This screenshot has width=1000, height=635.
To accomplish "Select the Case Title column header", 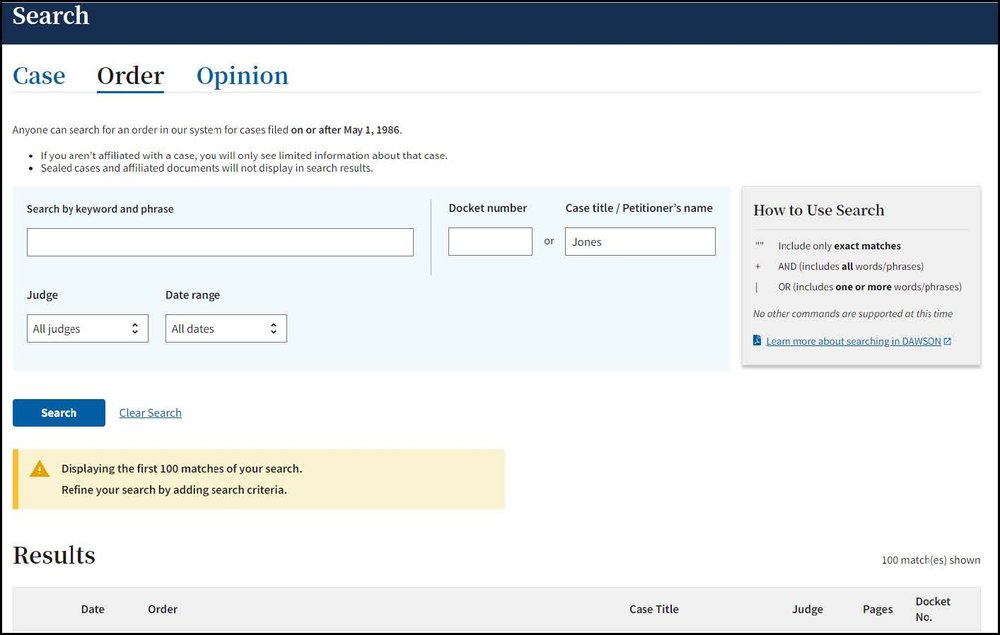I will click(x=654, y=609).
